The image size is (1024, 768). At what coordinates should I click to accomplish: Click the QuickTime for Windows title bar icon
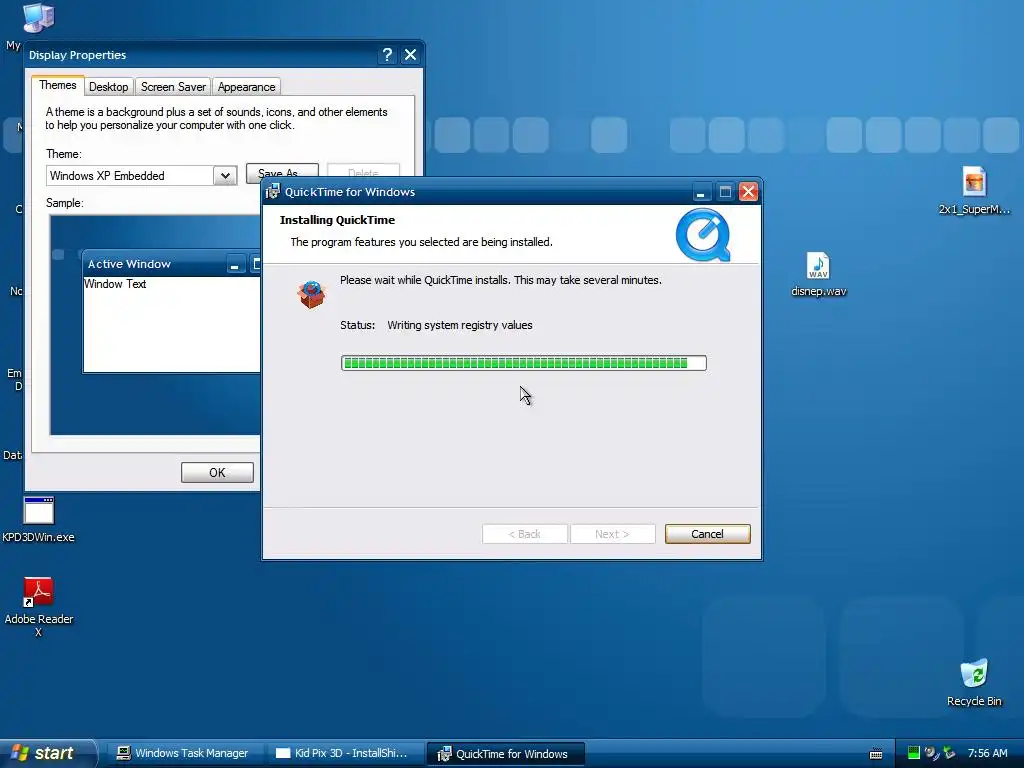273,192
